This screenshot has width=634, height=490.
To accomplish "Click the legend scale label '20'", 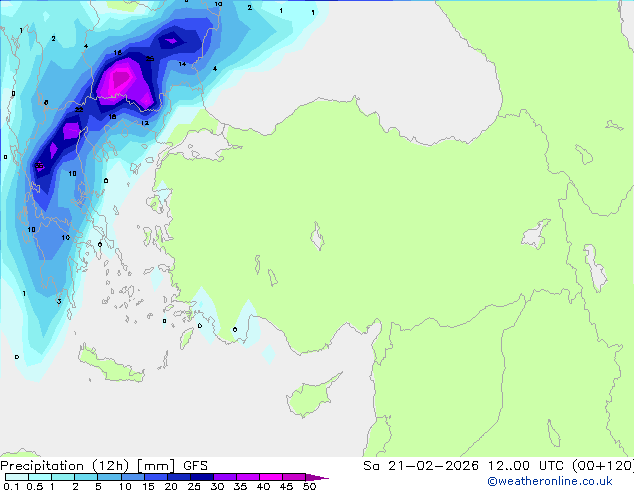I will [x=171, y=486].
